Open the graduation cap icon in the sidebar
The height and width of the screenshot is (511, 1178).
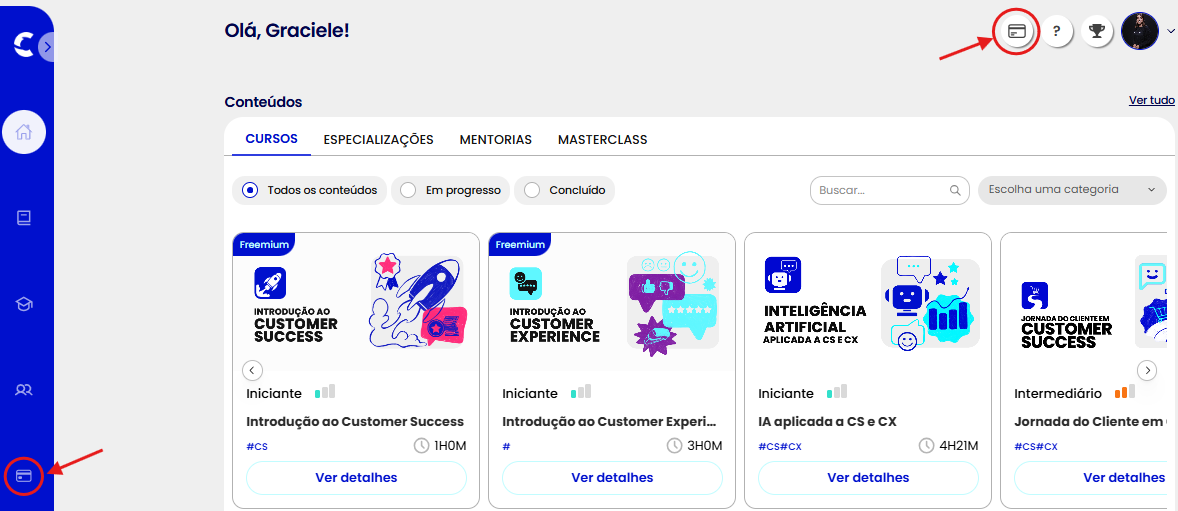24,304
